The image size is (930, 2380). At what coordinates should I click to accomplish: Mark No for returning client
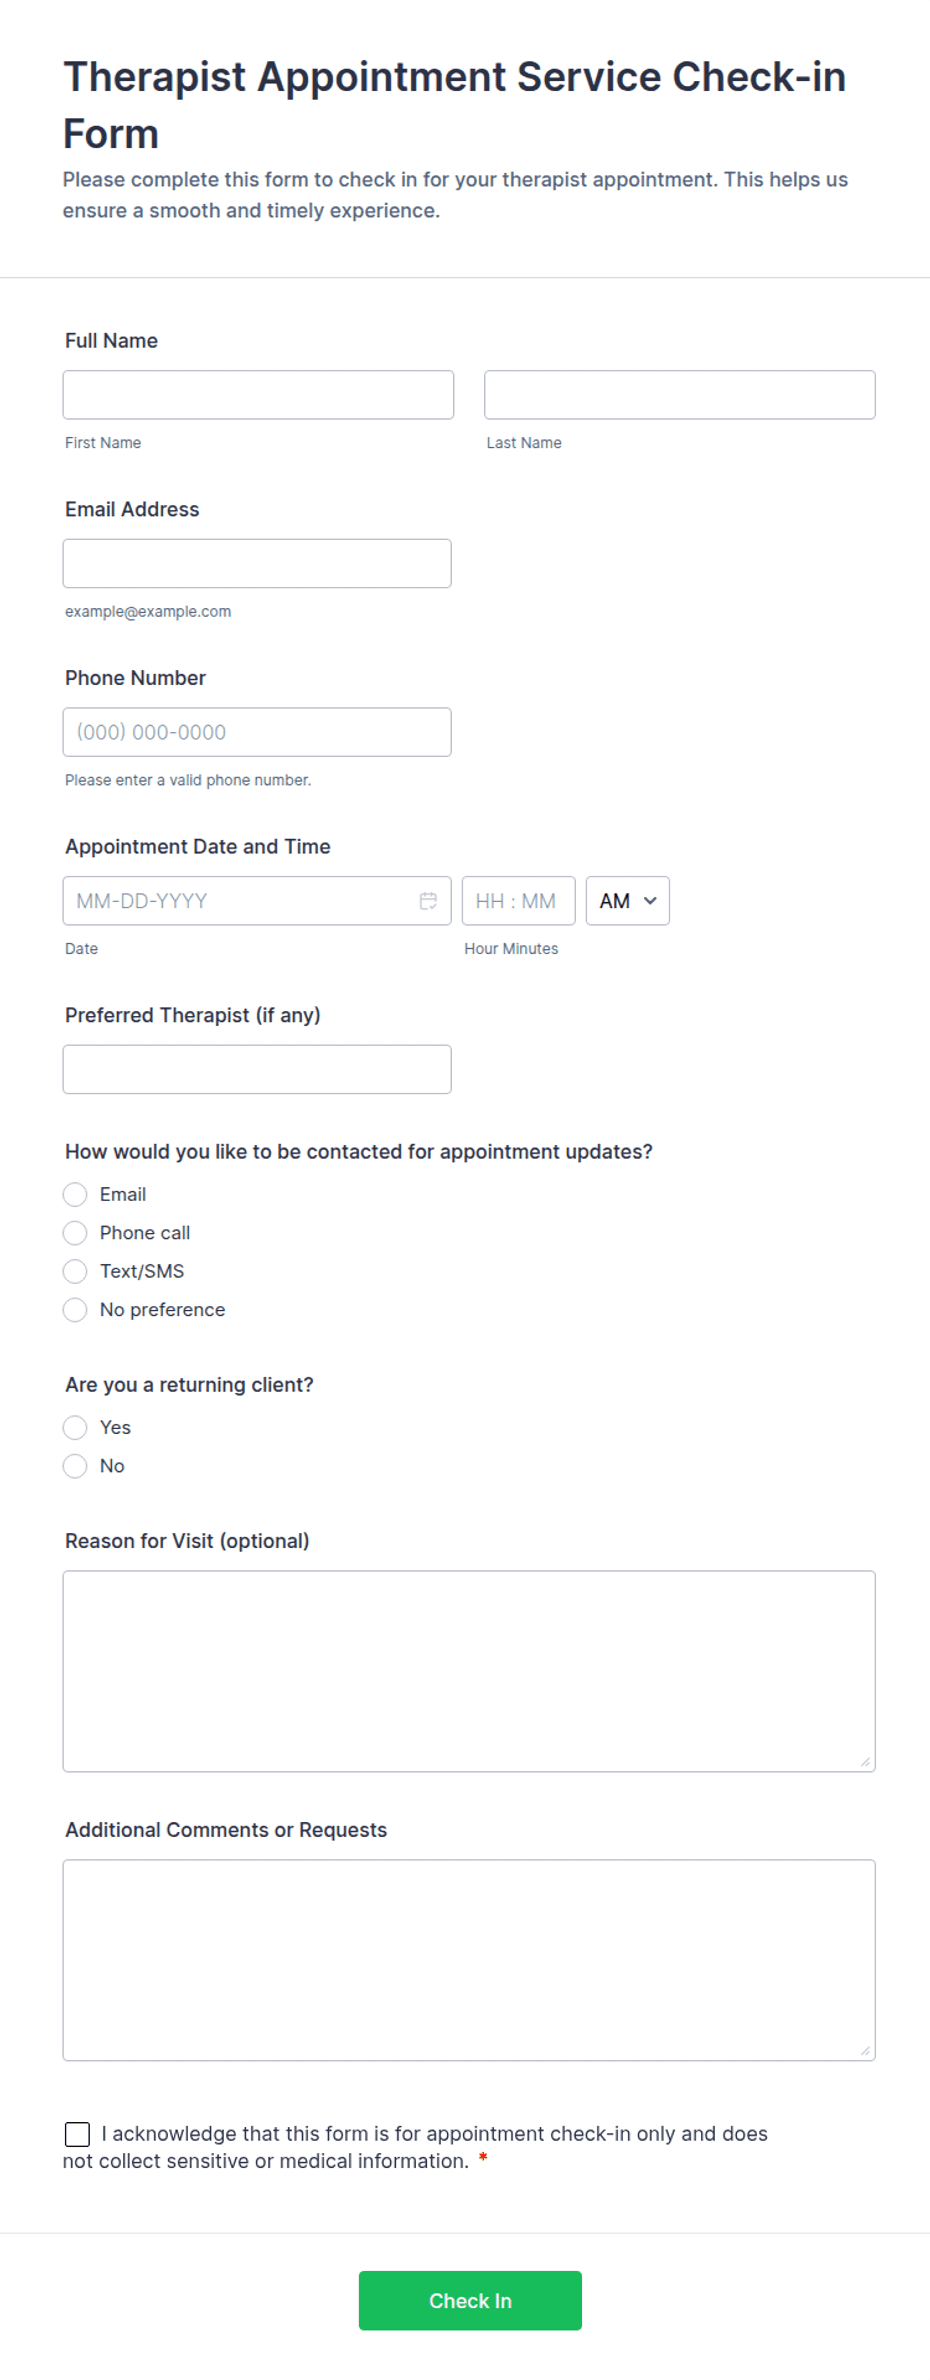point(75,1466)
